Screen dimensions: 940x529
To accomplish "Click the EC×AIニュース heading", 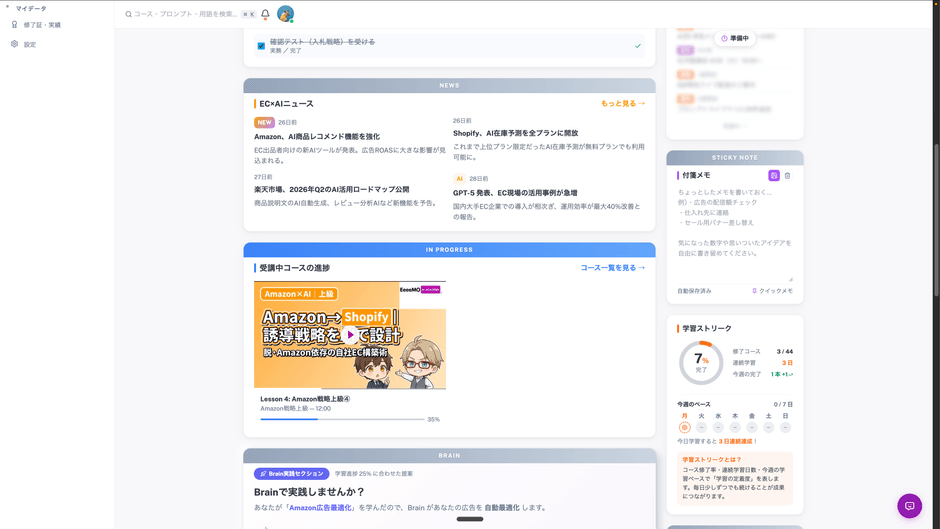I will [286, 104].
